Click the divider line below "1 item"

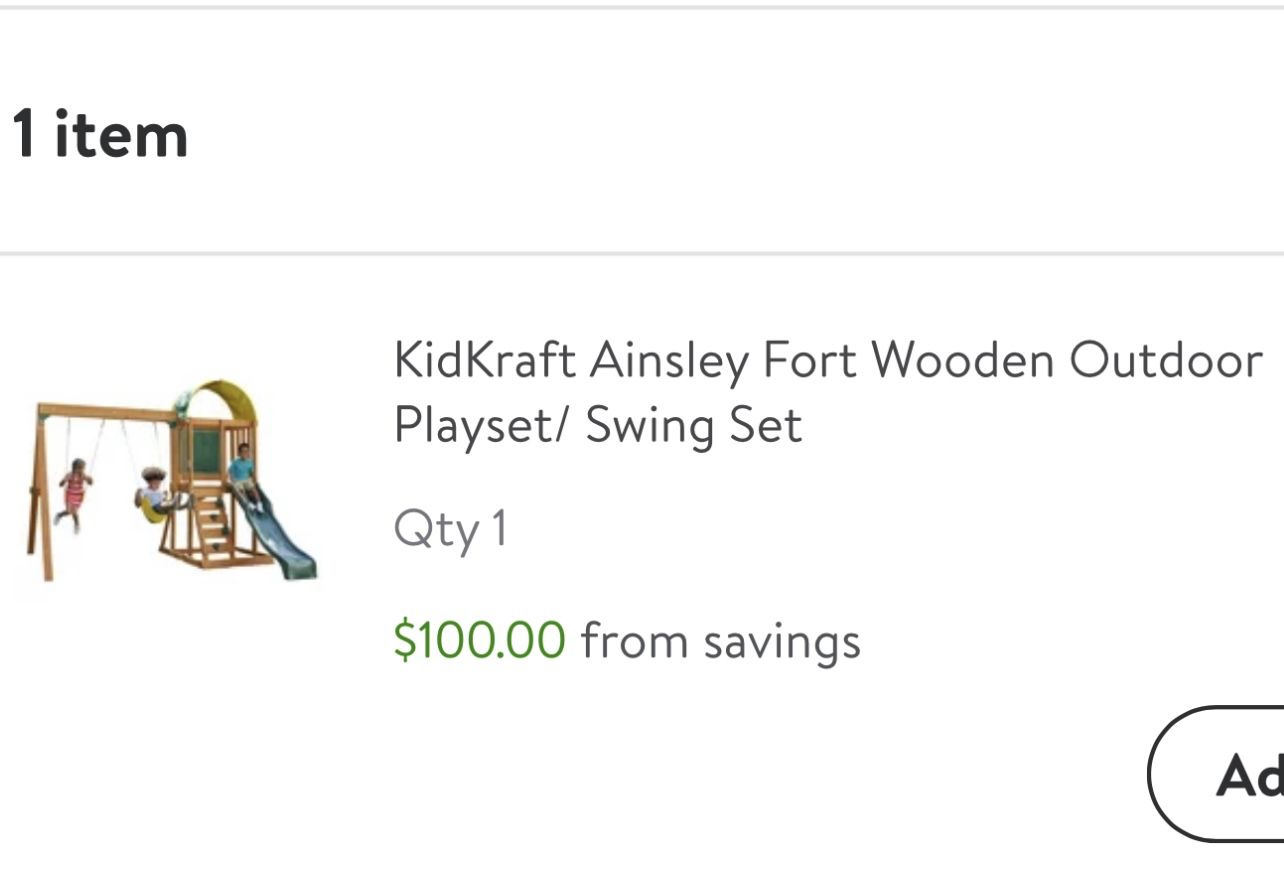(x=642, y=253)
